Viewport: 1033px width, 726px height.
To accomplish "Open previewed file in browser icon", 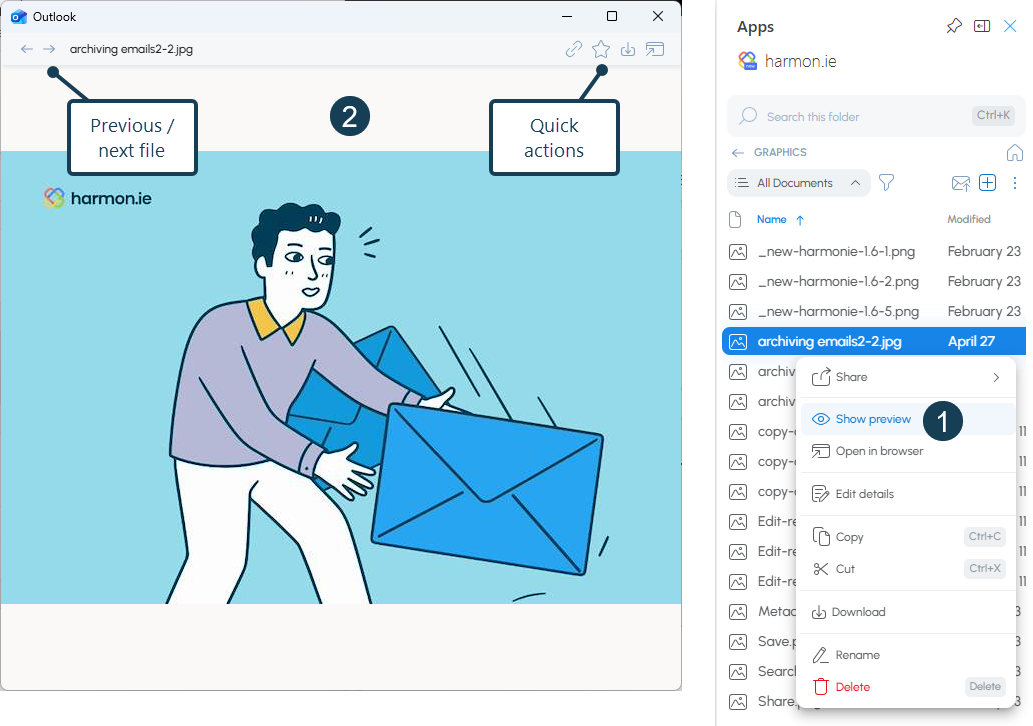I will tap(655, 49).
